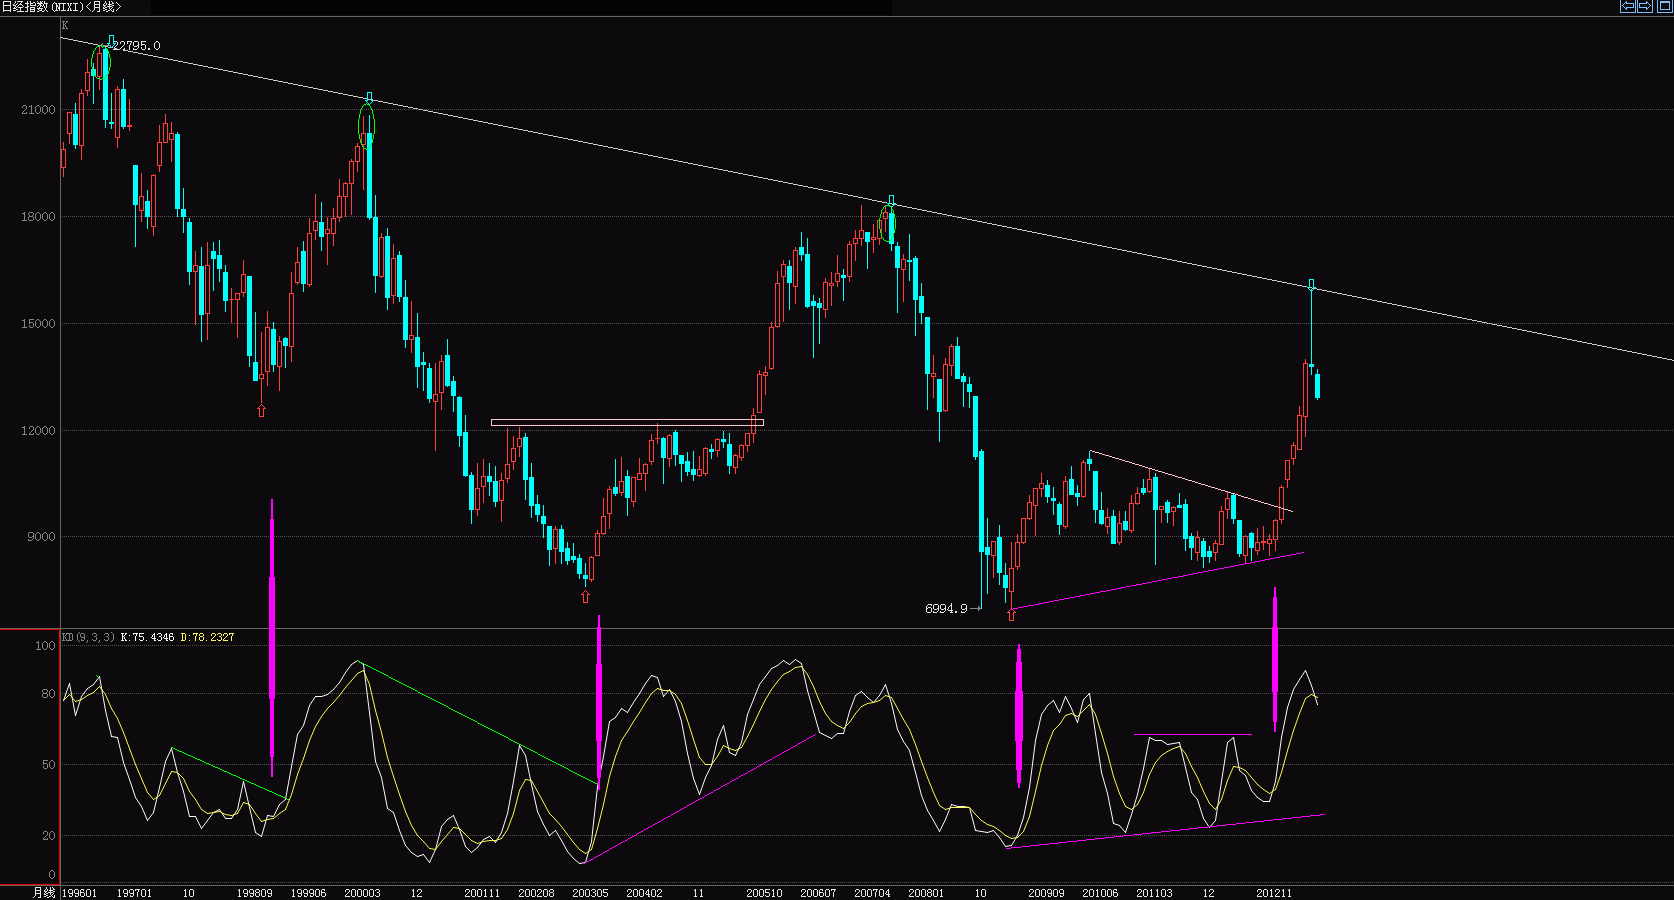Click the 200801 date on the time axis
The width and height of the screenshot is (1674, 900).
click(x=927, y=893)
